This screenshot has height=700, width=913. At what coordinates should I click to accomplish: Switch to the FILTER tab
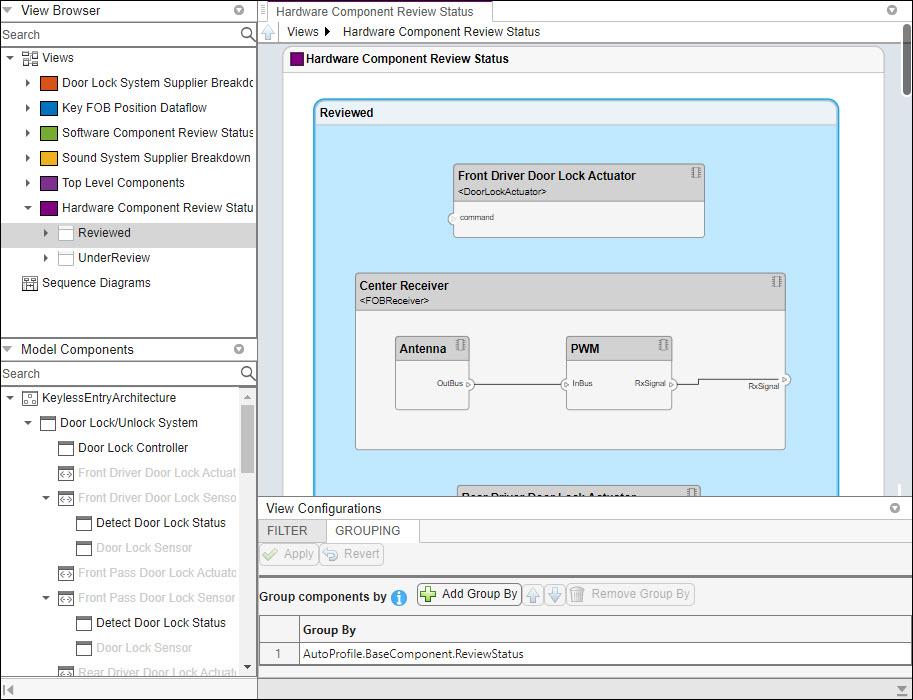pos(287,531)
